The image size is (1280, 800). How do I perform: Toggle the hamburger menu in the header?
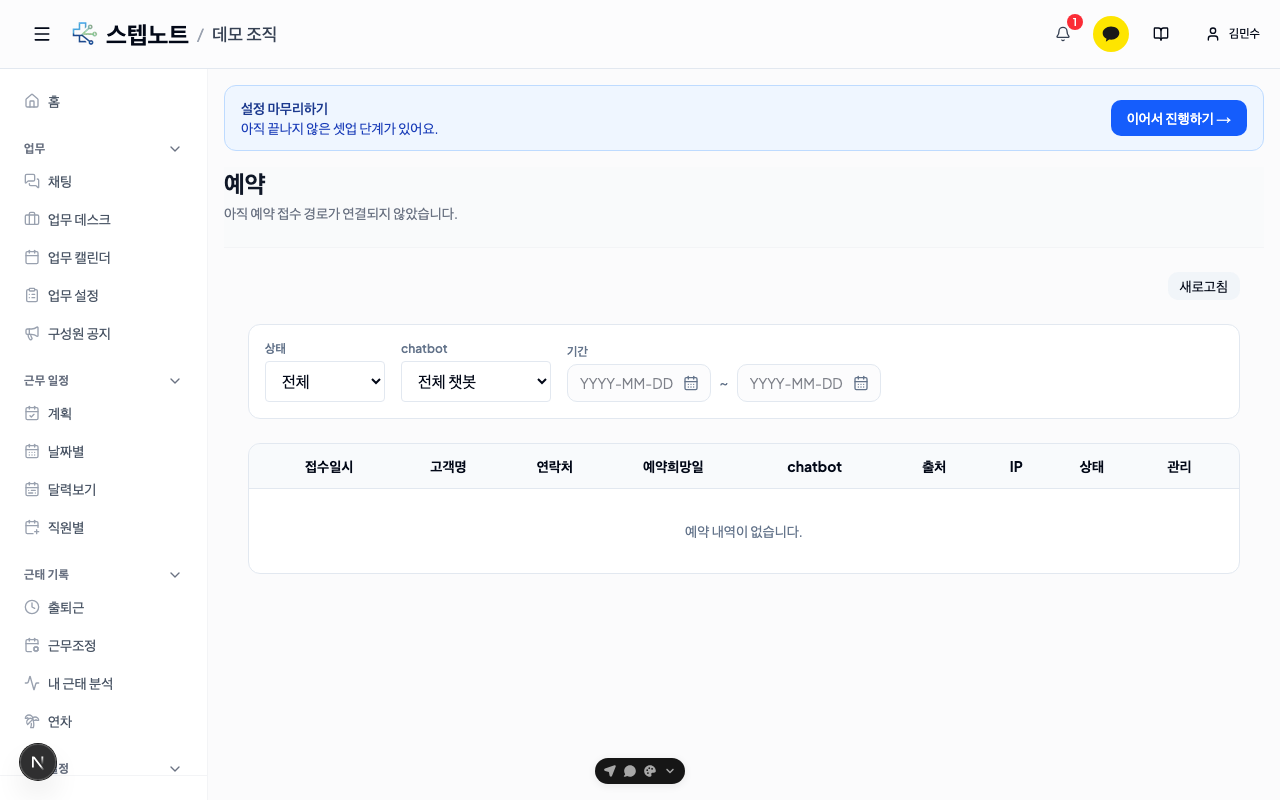(42, 34)
